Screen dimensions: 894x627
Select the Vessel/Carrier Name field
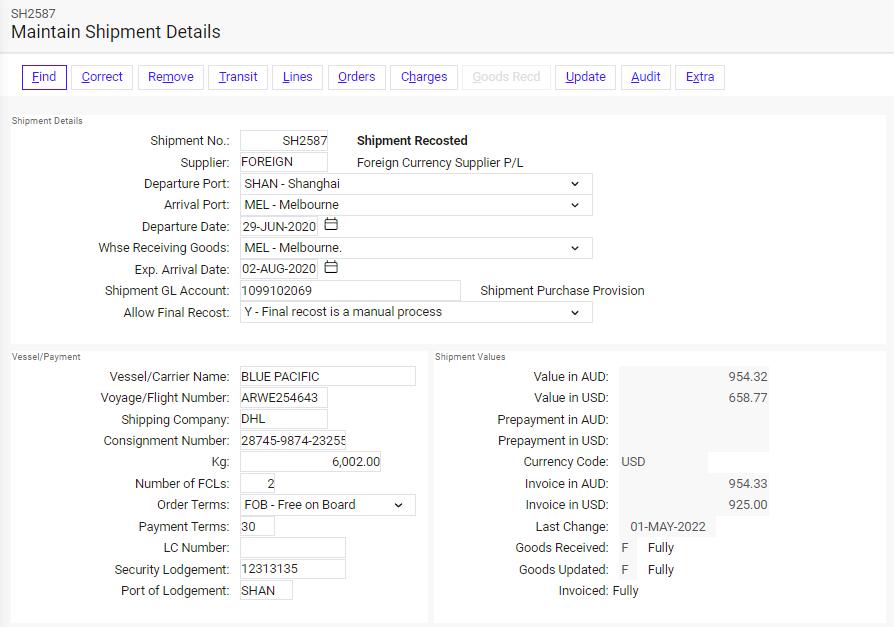(x=327, y=376)
